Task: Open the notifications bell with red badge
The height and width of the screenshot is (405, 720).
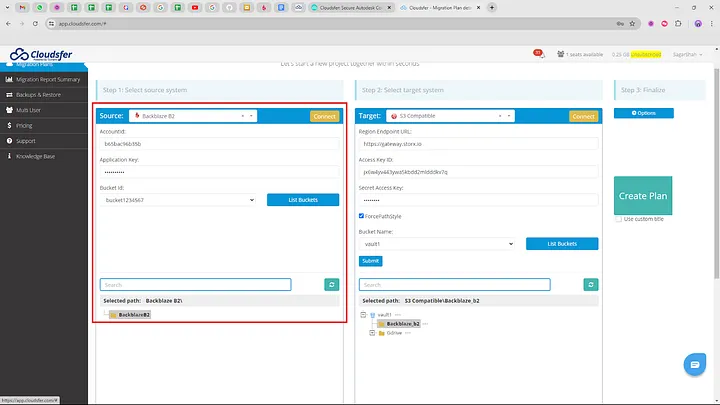Action: [x=539, y=54]
